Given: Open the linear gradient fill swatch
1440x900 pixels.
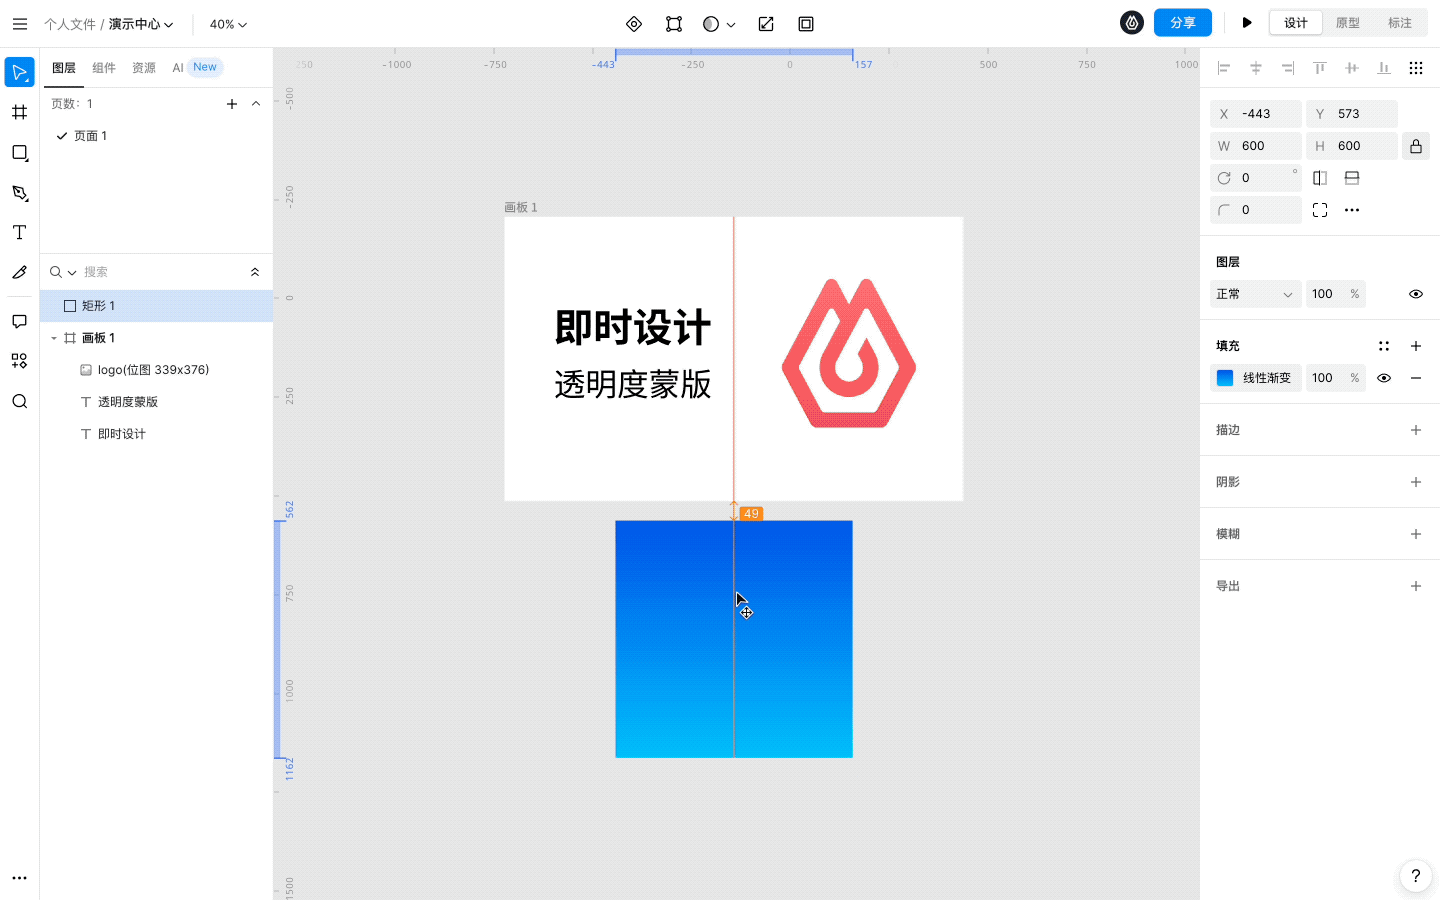Looking at the screenshot, I should pyautogui.click(x=1225, y=377).
